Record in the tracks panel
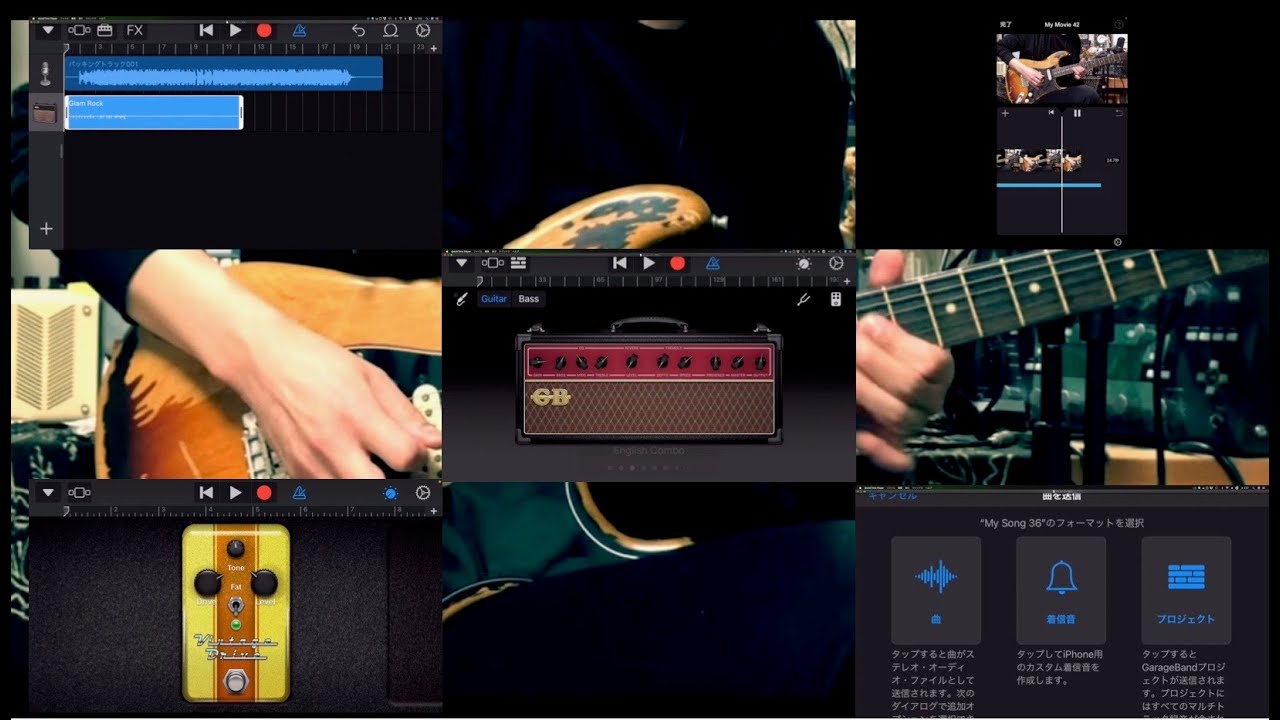Viewport: 1280px width, 720px height. tap(264, 30)
